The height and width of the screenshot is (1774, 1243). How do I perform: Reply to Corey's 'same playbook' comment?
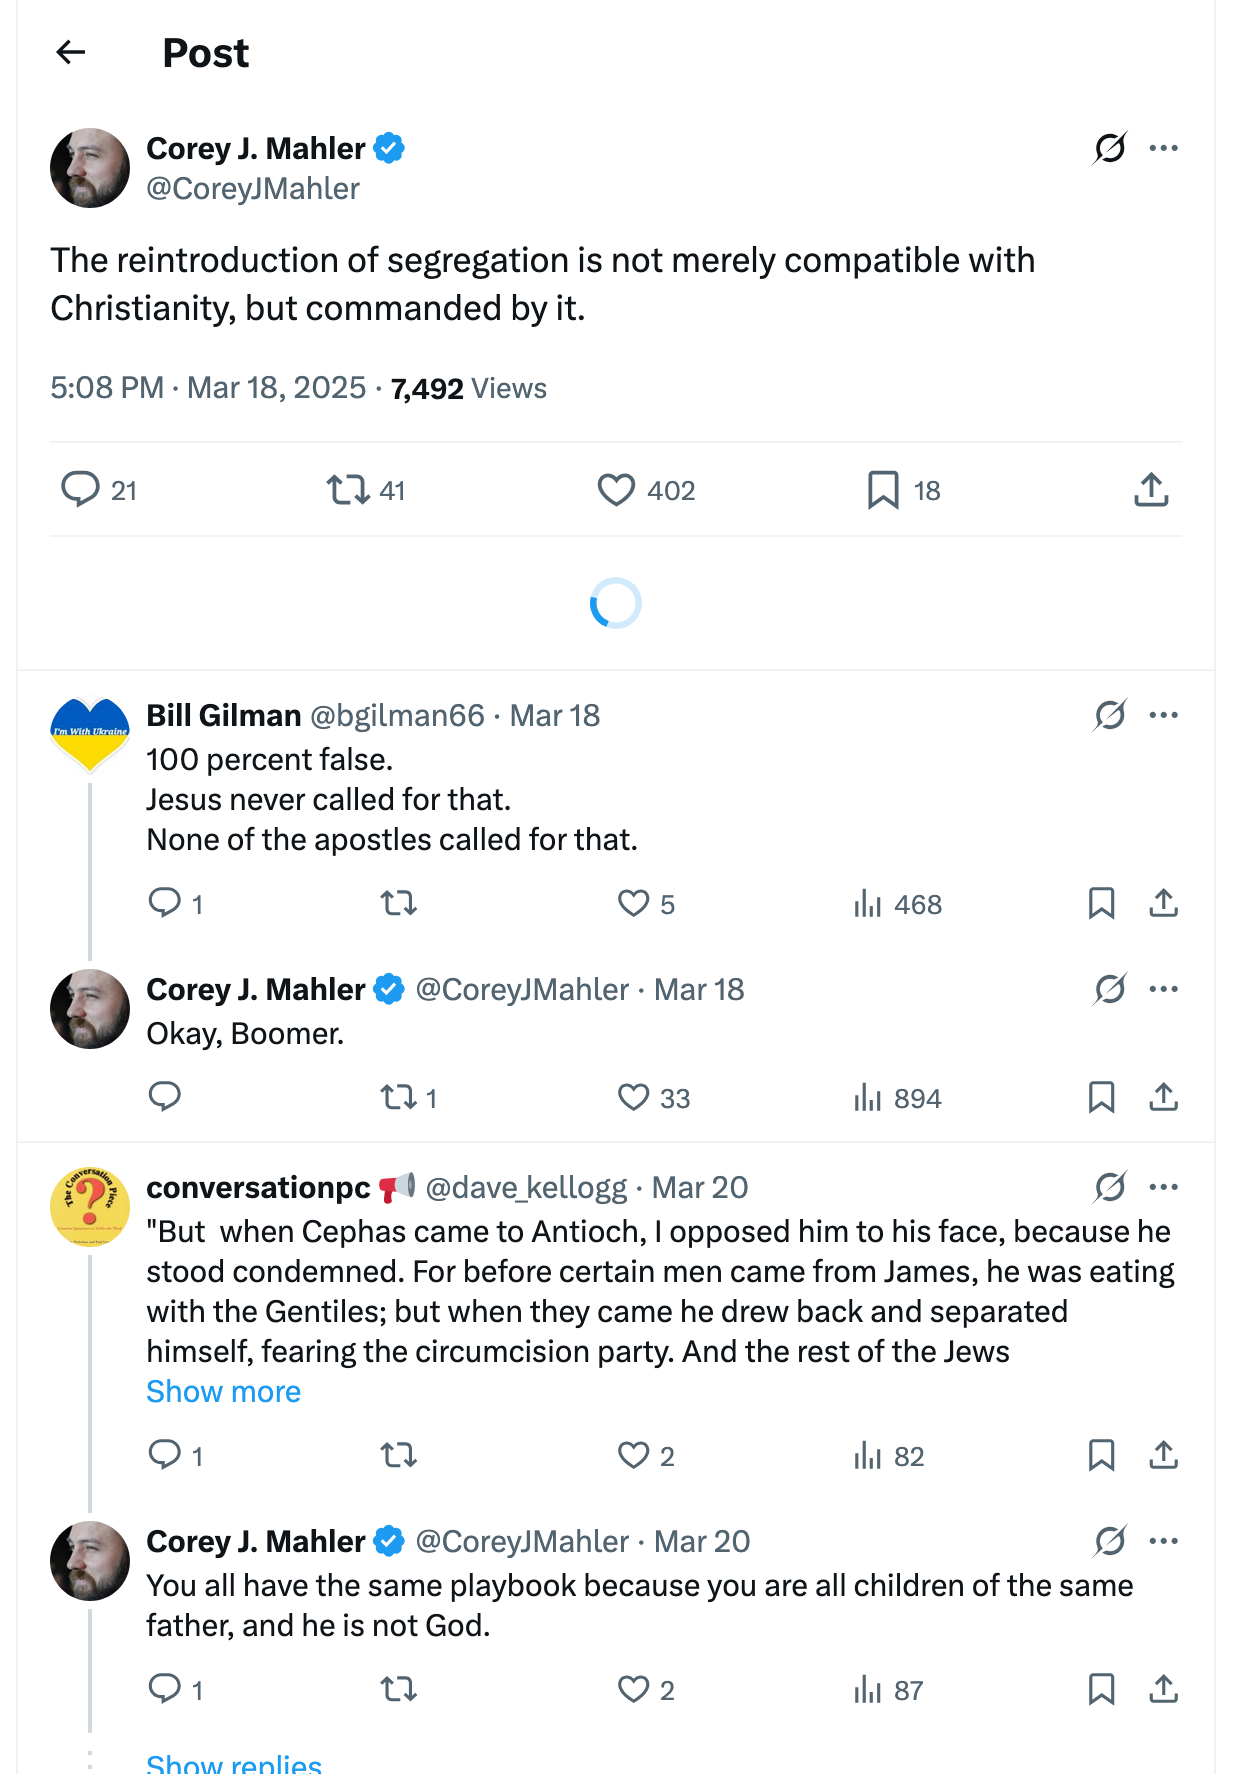165,1690
